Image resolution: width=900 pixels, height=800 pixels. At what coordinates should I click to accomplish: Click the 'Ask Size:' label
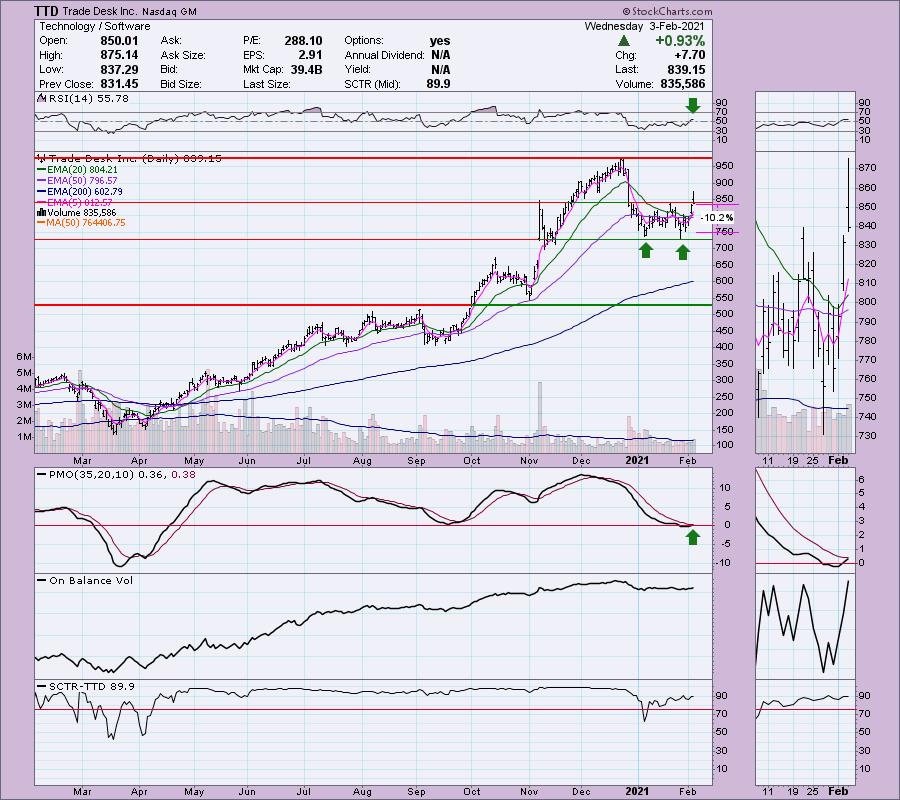pos(183,55)
